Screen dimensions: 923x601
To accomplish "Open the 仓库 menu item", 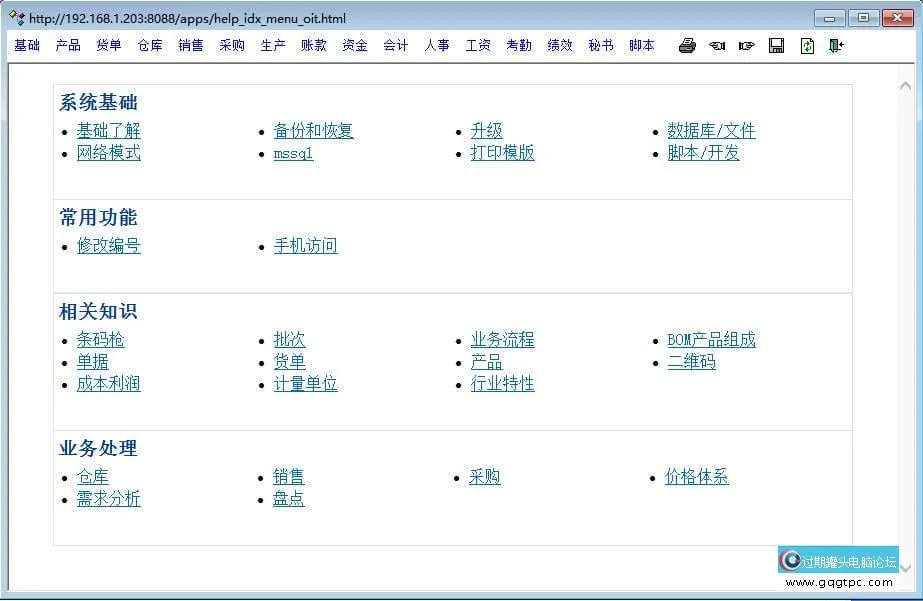I will tap(150, 45).
